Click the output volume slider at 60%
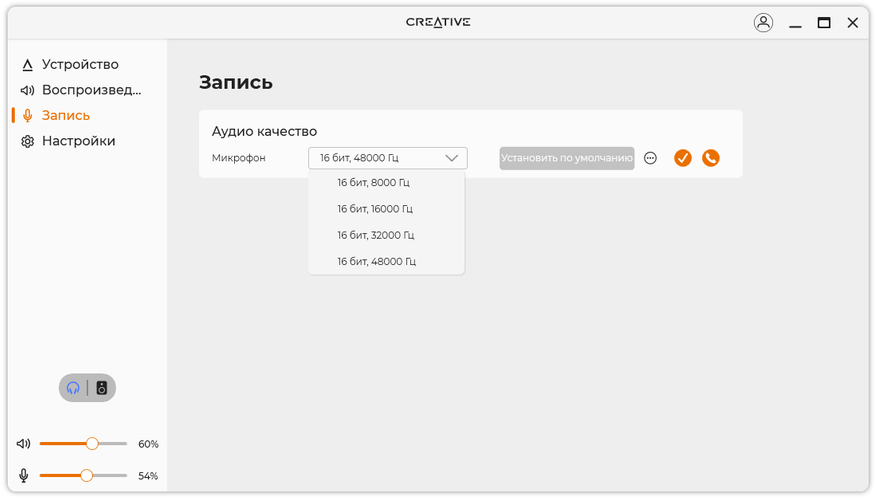 92,443
